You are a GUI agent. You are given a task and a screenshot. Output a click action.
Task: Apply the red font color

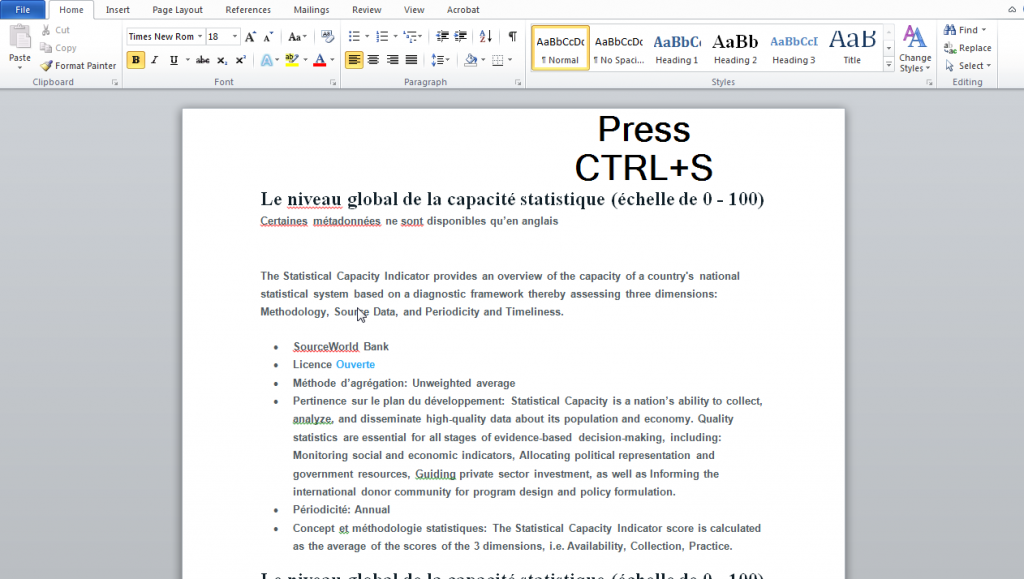tap(319, 60)
